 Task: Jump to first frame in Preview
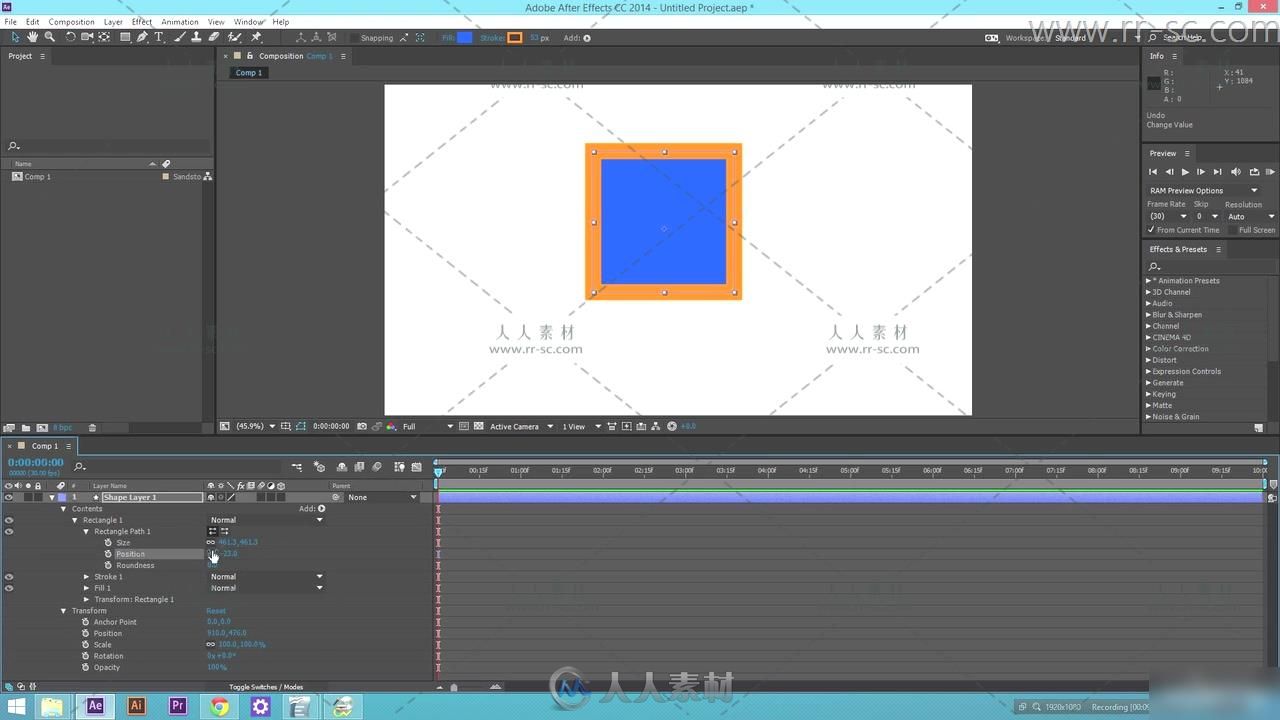[1152, 172]
